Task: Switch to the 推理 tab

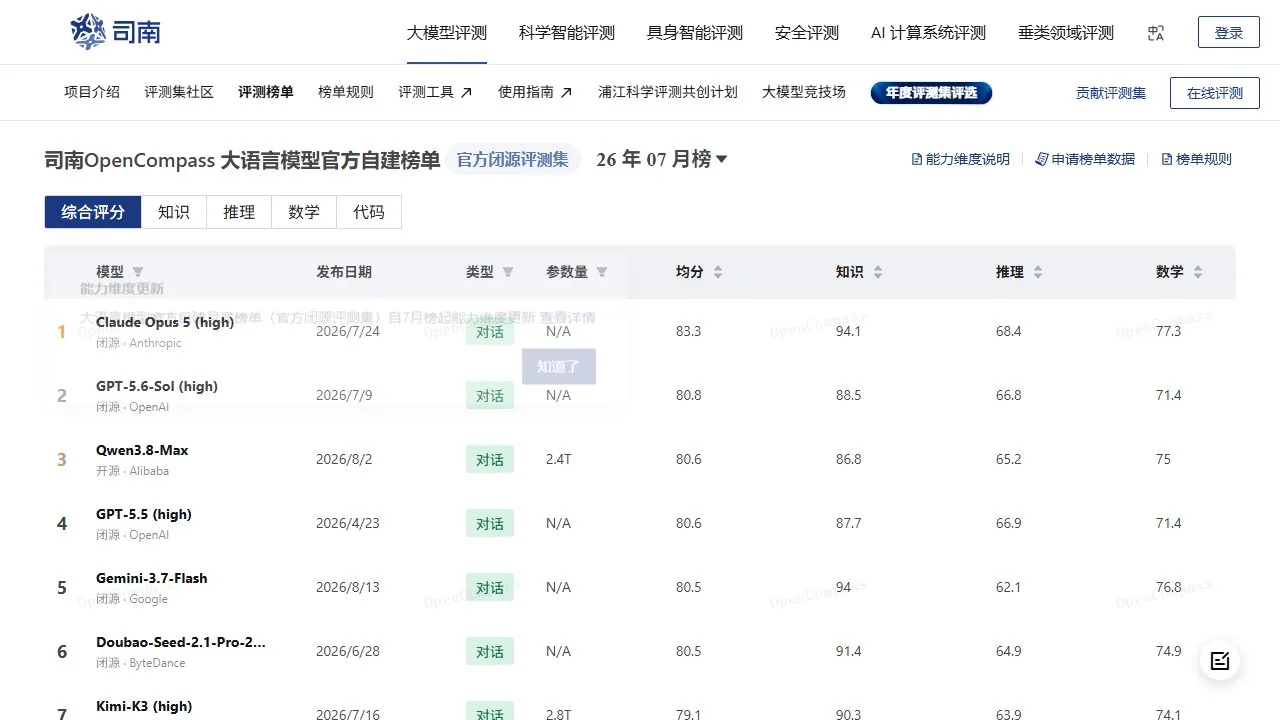Action: point(239,212)
